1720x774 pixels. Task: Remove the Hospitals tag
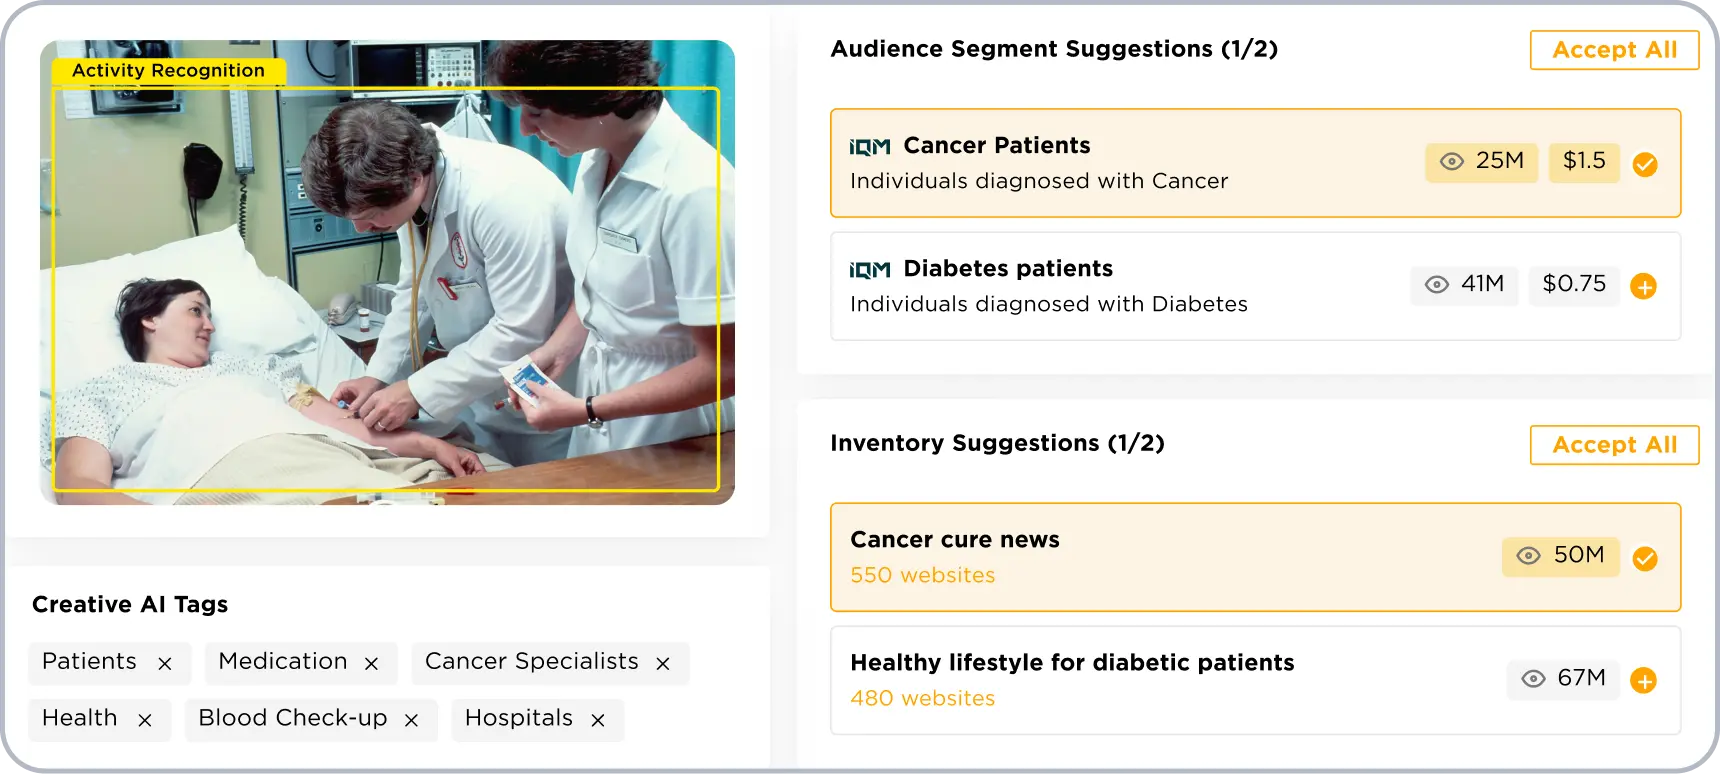click(x=598, y=720)
